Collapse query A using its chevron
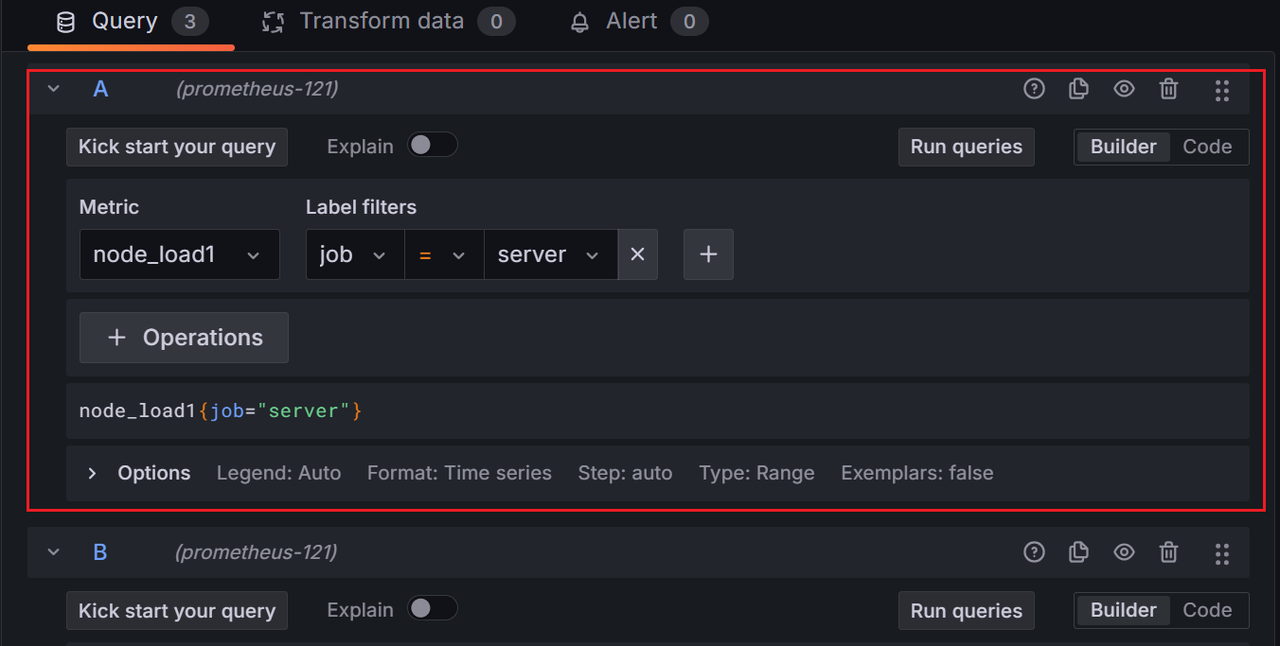Viewport: 1280px width, 646px height. [53, 89]
